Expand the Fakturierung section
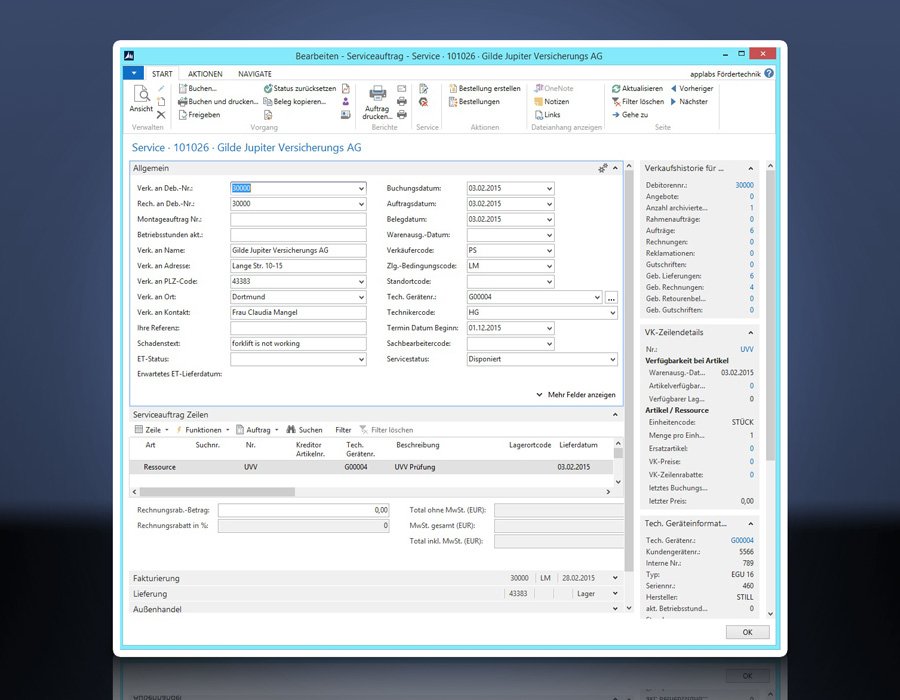Screen dimensions: 900x700 pyautogui.click(x=615, y=578)
